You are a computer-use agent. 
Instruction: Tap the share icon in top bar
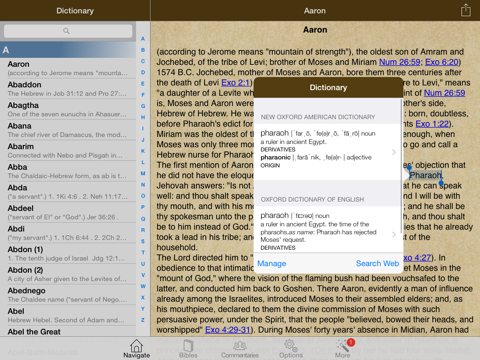coord(466,10)
